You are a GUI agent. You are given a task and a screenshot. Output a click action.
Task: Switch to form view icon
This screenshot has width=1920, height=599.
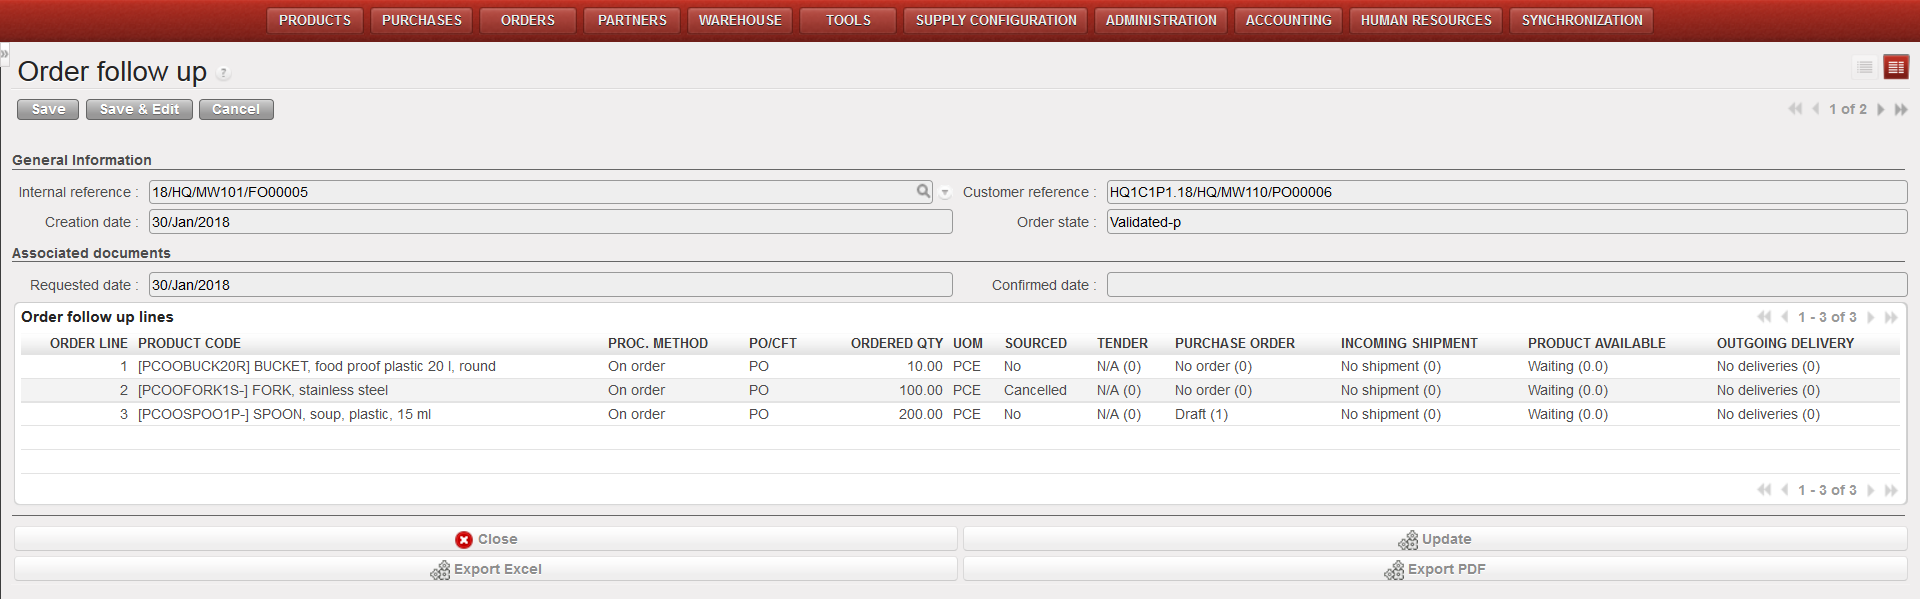tap(1895, 67)
